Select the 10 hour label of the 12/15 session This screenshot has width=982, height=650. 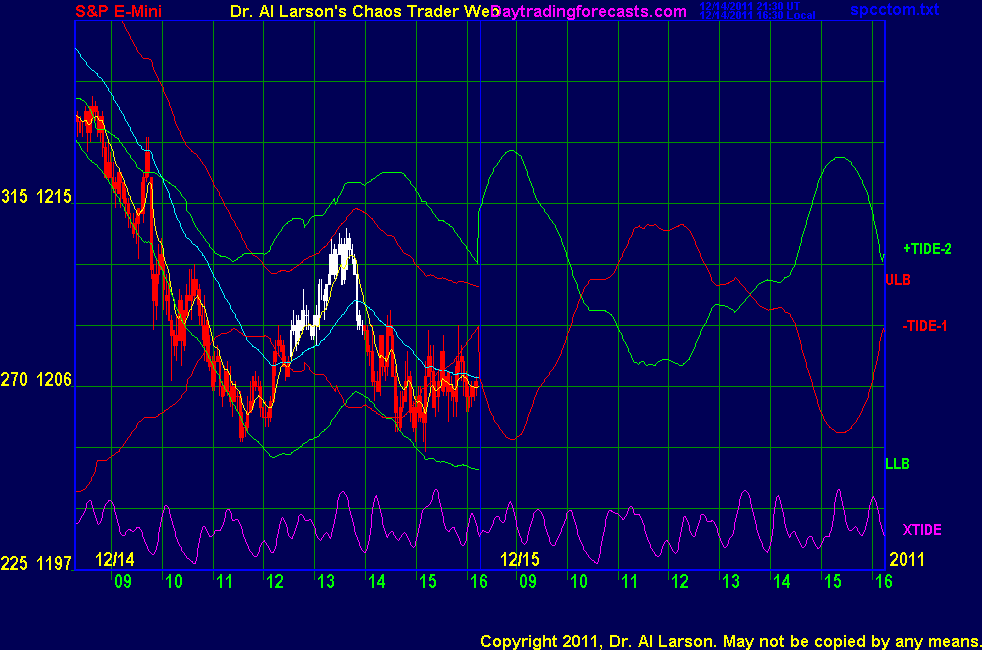(579, 582)
